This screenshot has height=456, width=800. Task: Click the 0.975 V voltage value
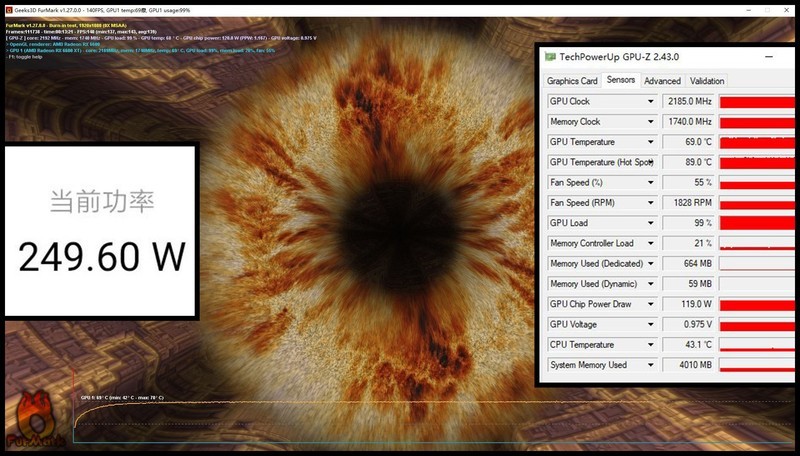point(689,324)
